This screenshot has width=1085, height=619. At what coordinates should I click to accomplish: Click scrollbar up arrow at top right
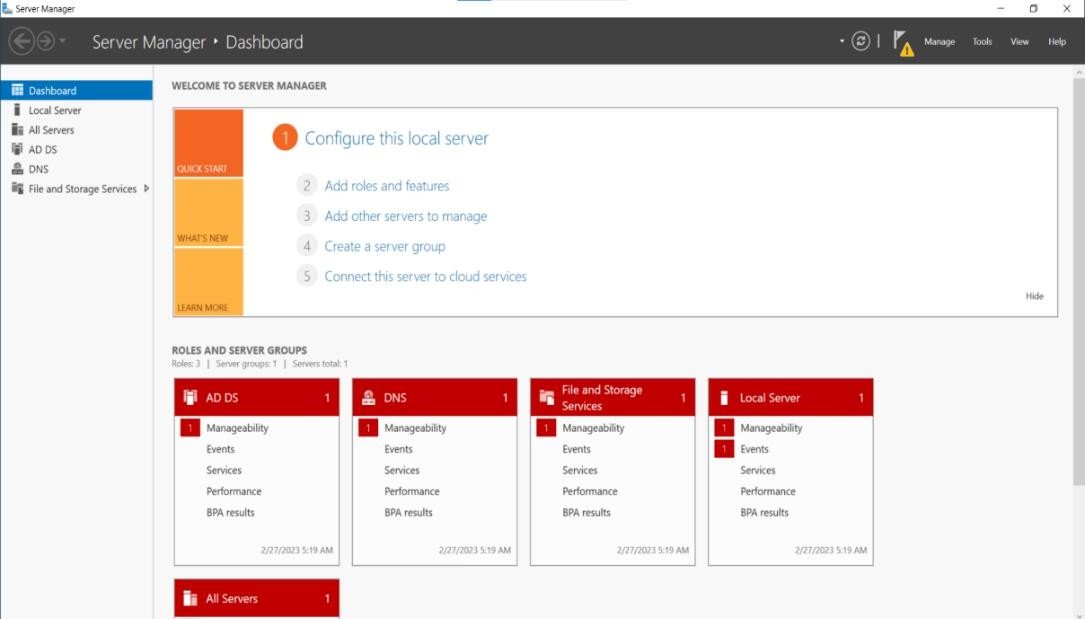click(x=1079, y=71)
